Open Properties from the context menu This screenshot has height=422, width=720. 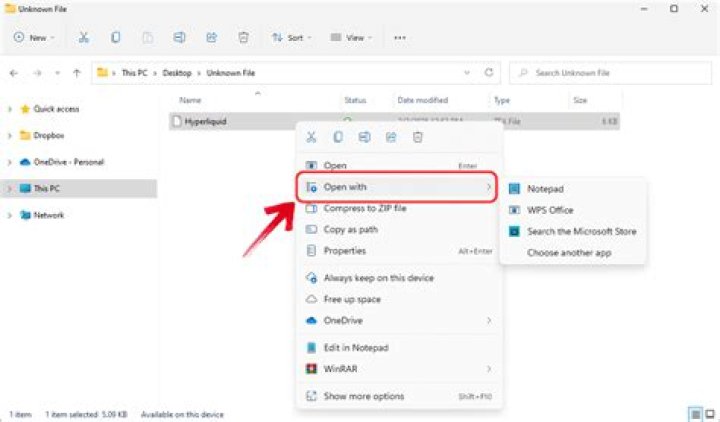(344, 251)
